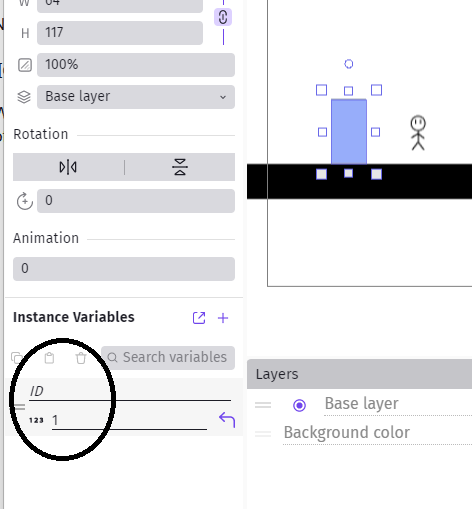This screenshot has height=509, width=472.
Task: Copy the selected instance variable icon
Action: pyautogui.click(x=17, y=358)
